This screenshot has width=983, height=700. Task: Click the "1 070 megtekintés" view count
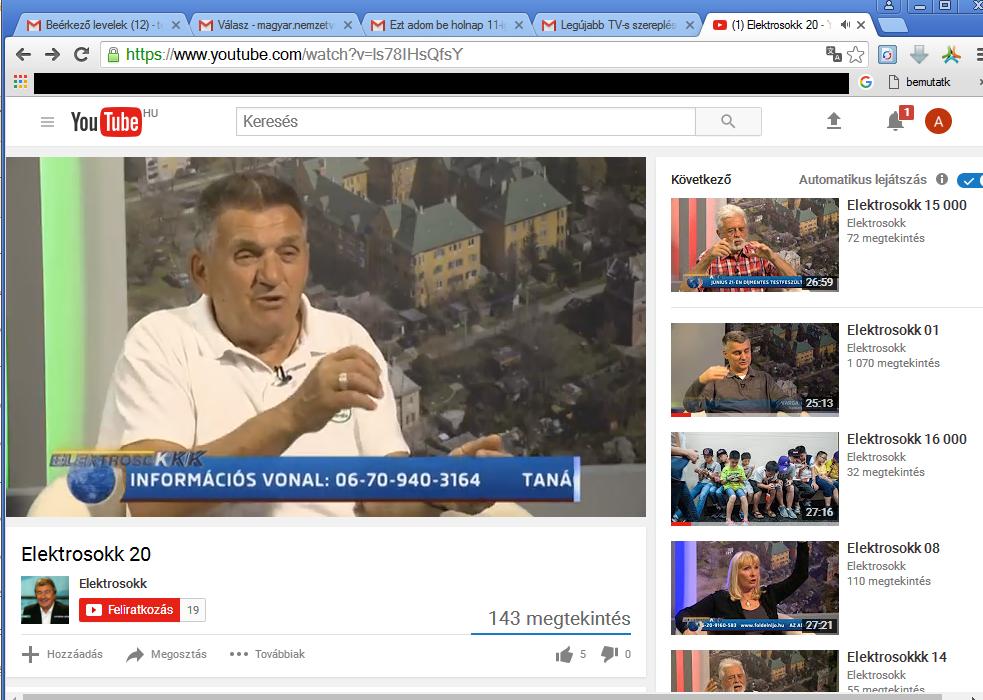[893, 363]
